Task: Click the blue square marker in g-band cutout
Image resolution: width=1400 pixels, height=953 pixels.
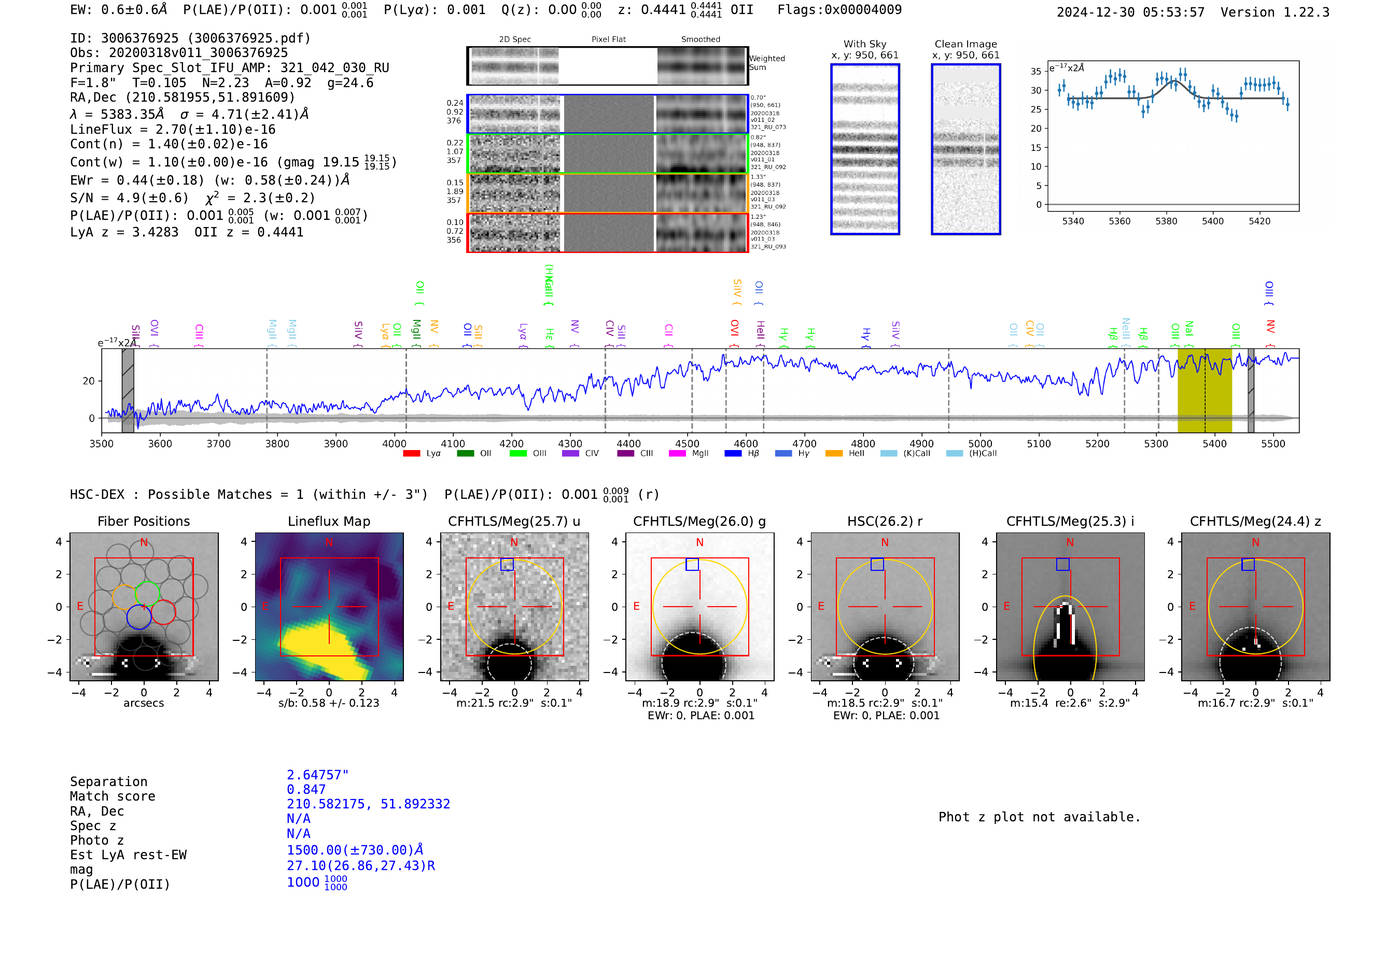Action: (692, 565)
